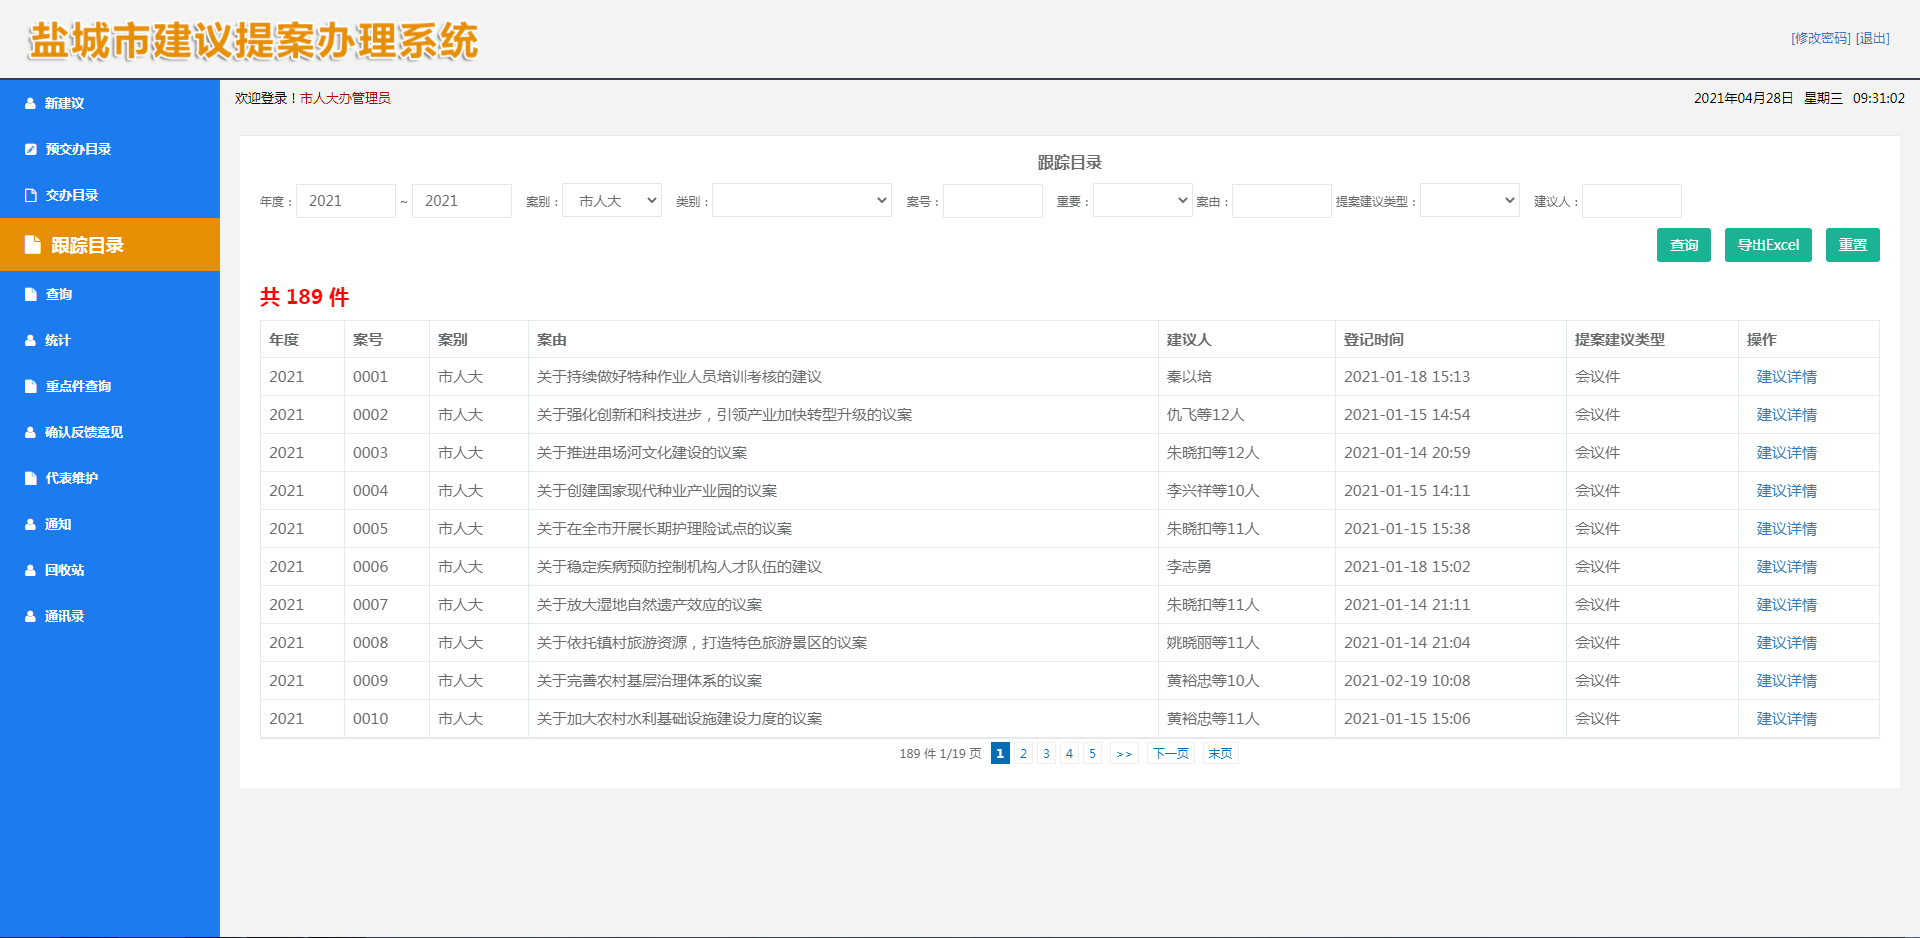Click the person icon beside 回收站
Image resolution: width=1920 pixels, height=938 pixels.
[x=30, y=570]
